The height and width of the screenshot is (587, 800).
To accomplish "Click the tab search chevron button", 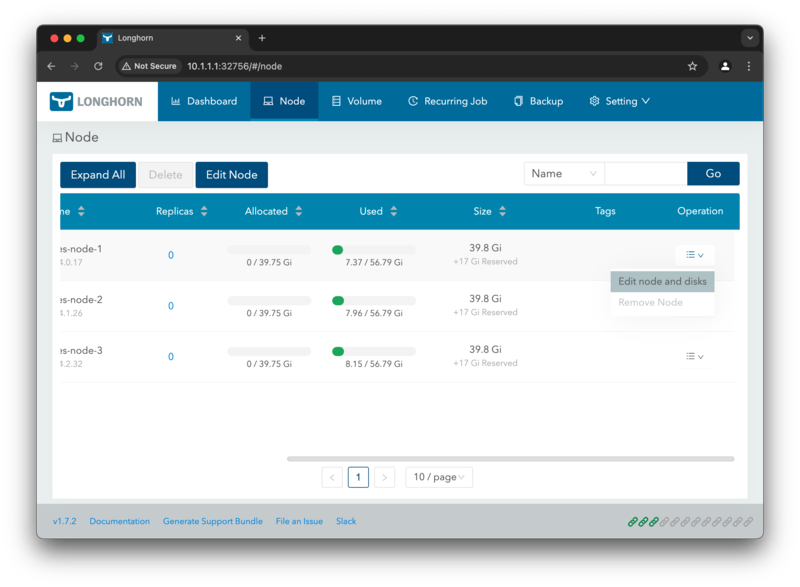I will (x=750, y=38).
